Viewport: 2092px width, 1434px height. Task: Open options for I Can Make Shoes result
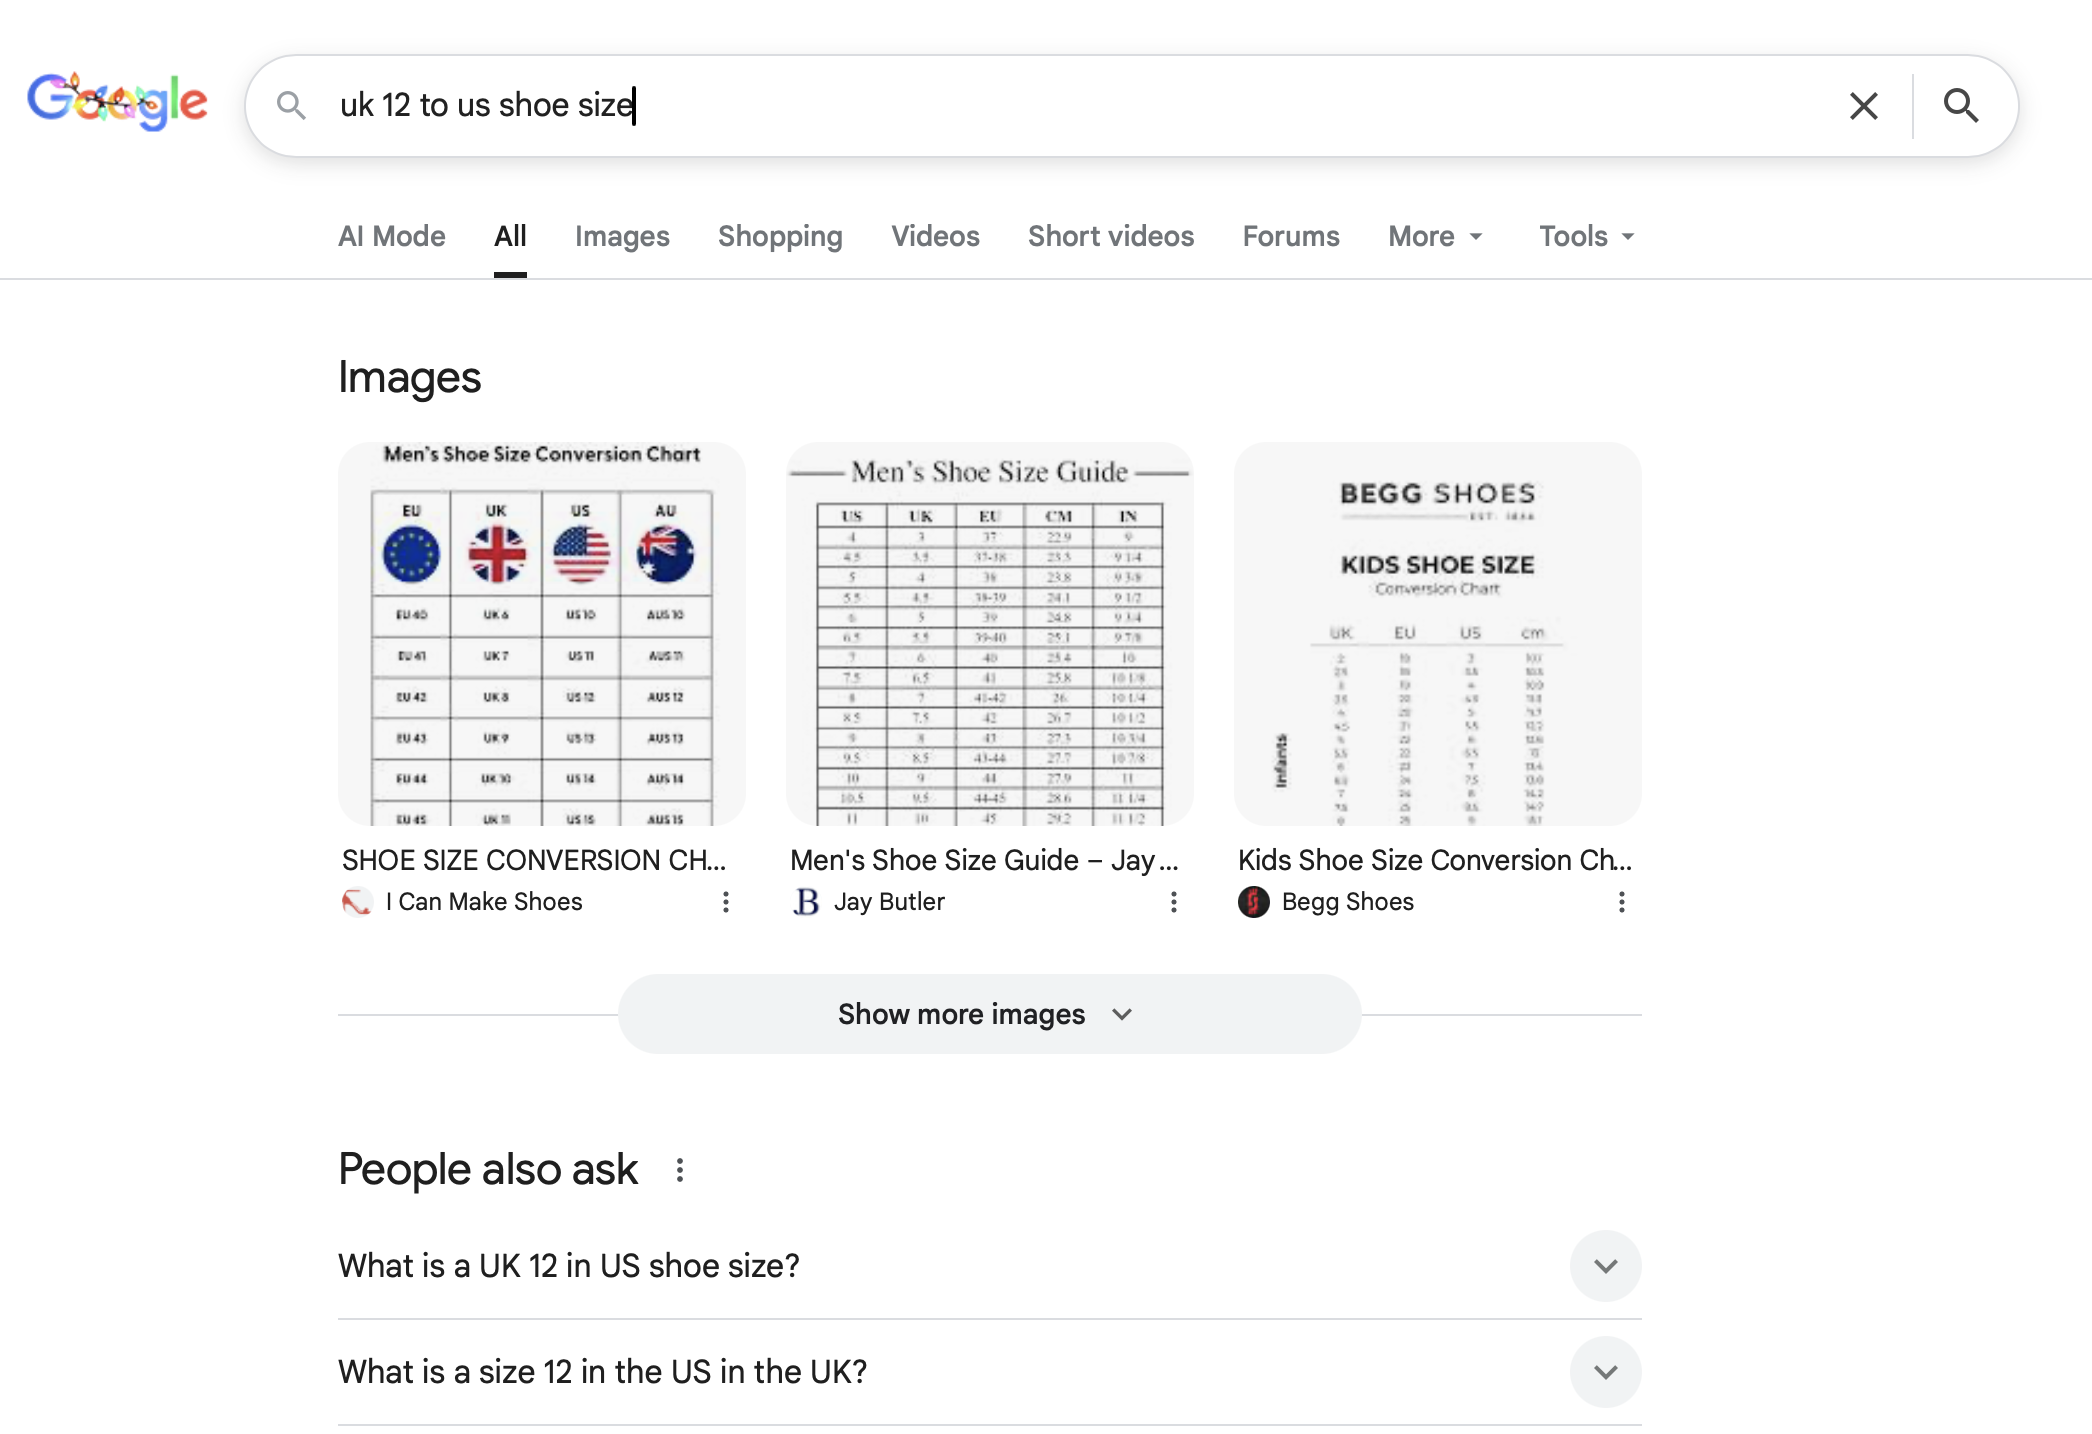tap(726, 902)
